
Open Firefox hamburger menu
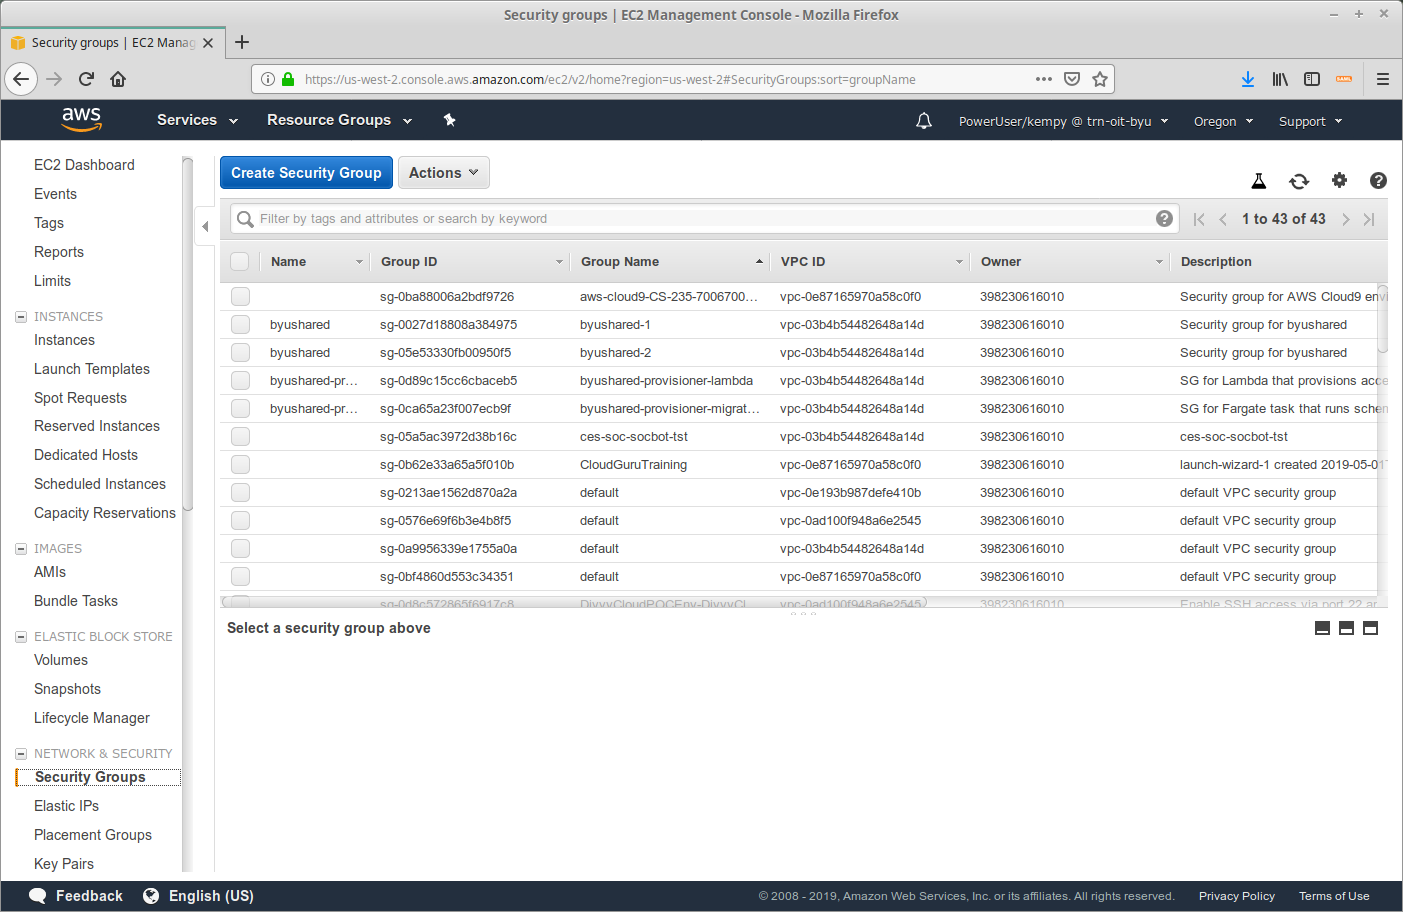[1383, 79]
